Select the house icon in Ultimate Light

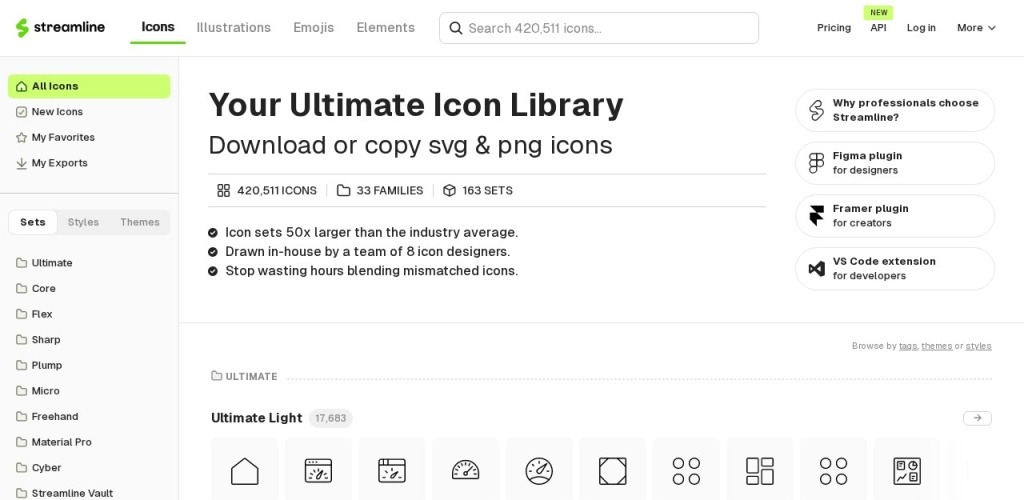(x=245, y=471)
